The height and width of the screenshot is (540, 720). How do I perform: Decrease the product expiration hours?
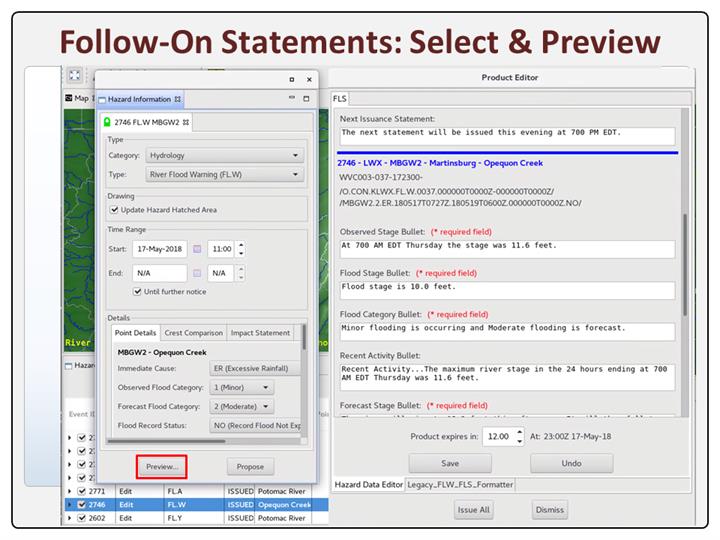coord(519,441)
